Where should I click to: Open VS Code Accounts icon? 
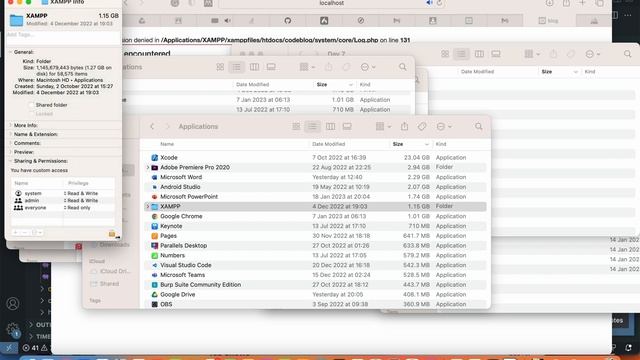(x=13, y=304)
